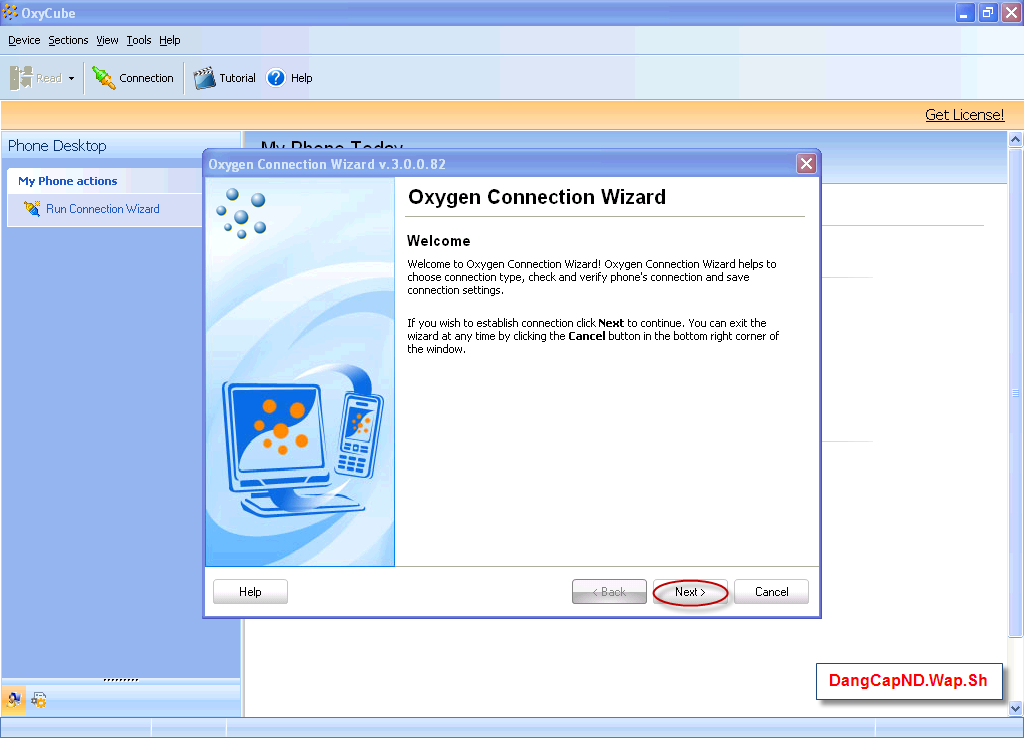Screen dimensions: 1024x738
Task: Click the settings gear icon at bottom left
Action: pos(39,700)
